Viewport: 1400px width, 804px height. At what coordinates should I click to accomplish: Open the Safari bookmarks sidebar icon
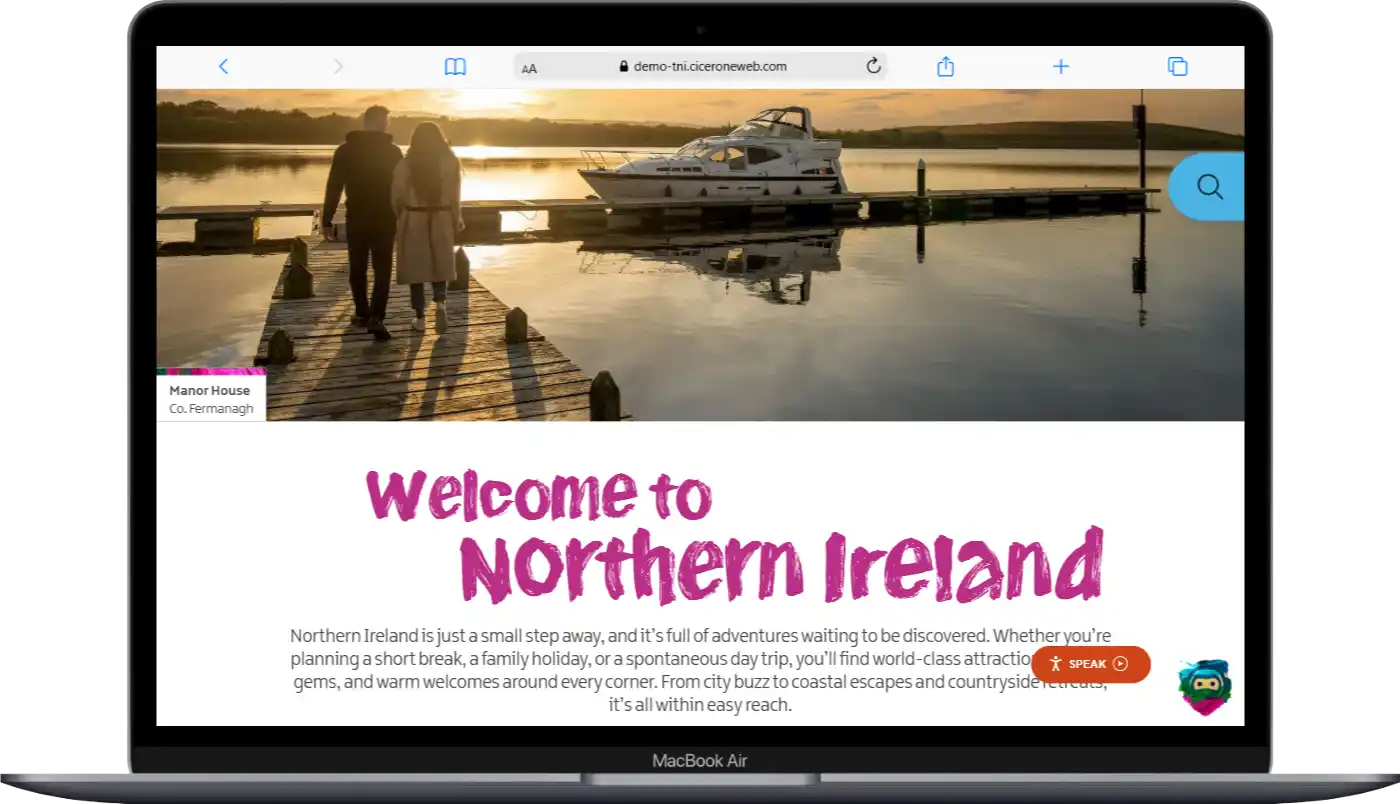(455, 66)
